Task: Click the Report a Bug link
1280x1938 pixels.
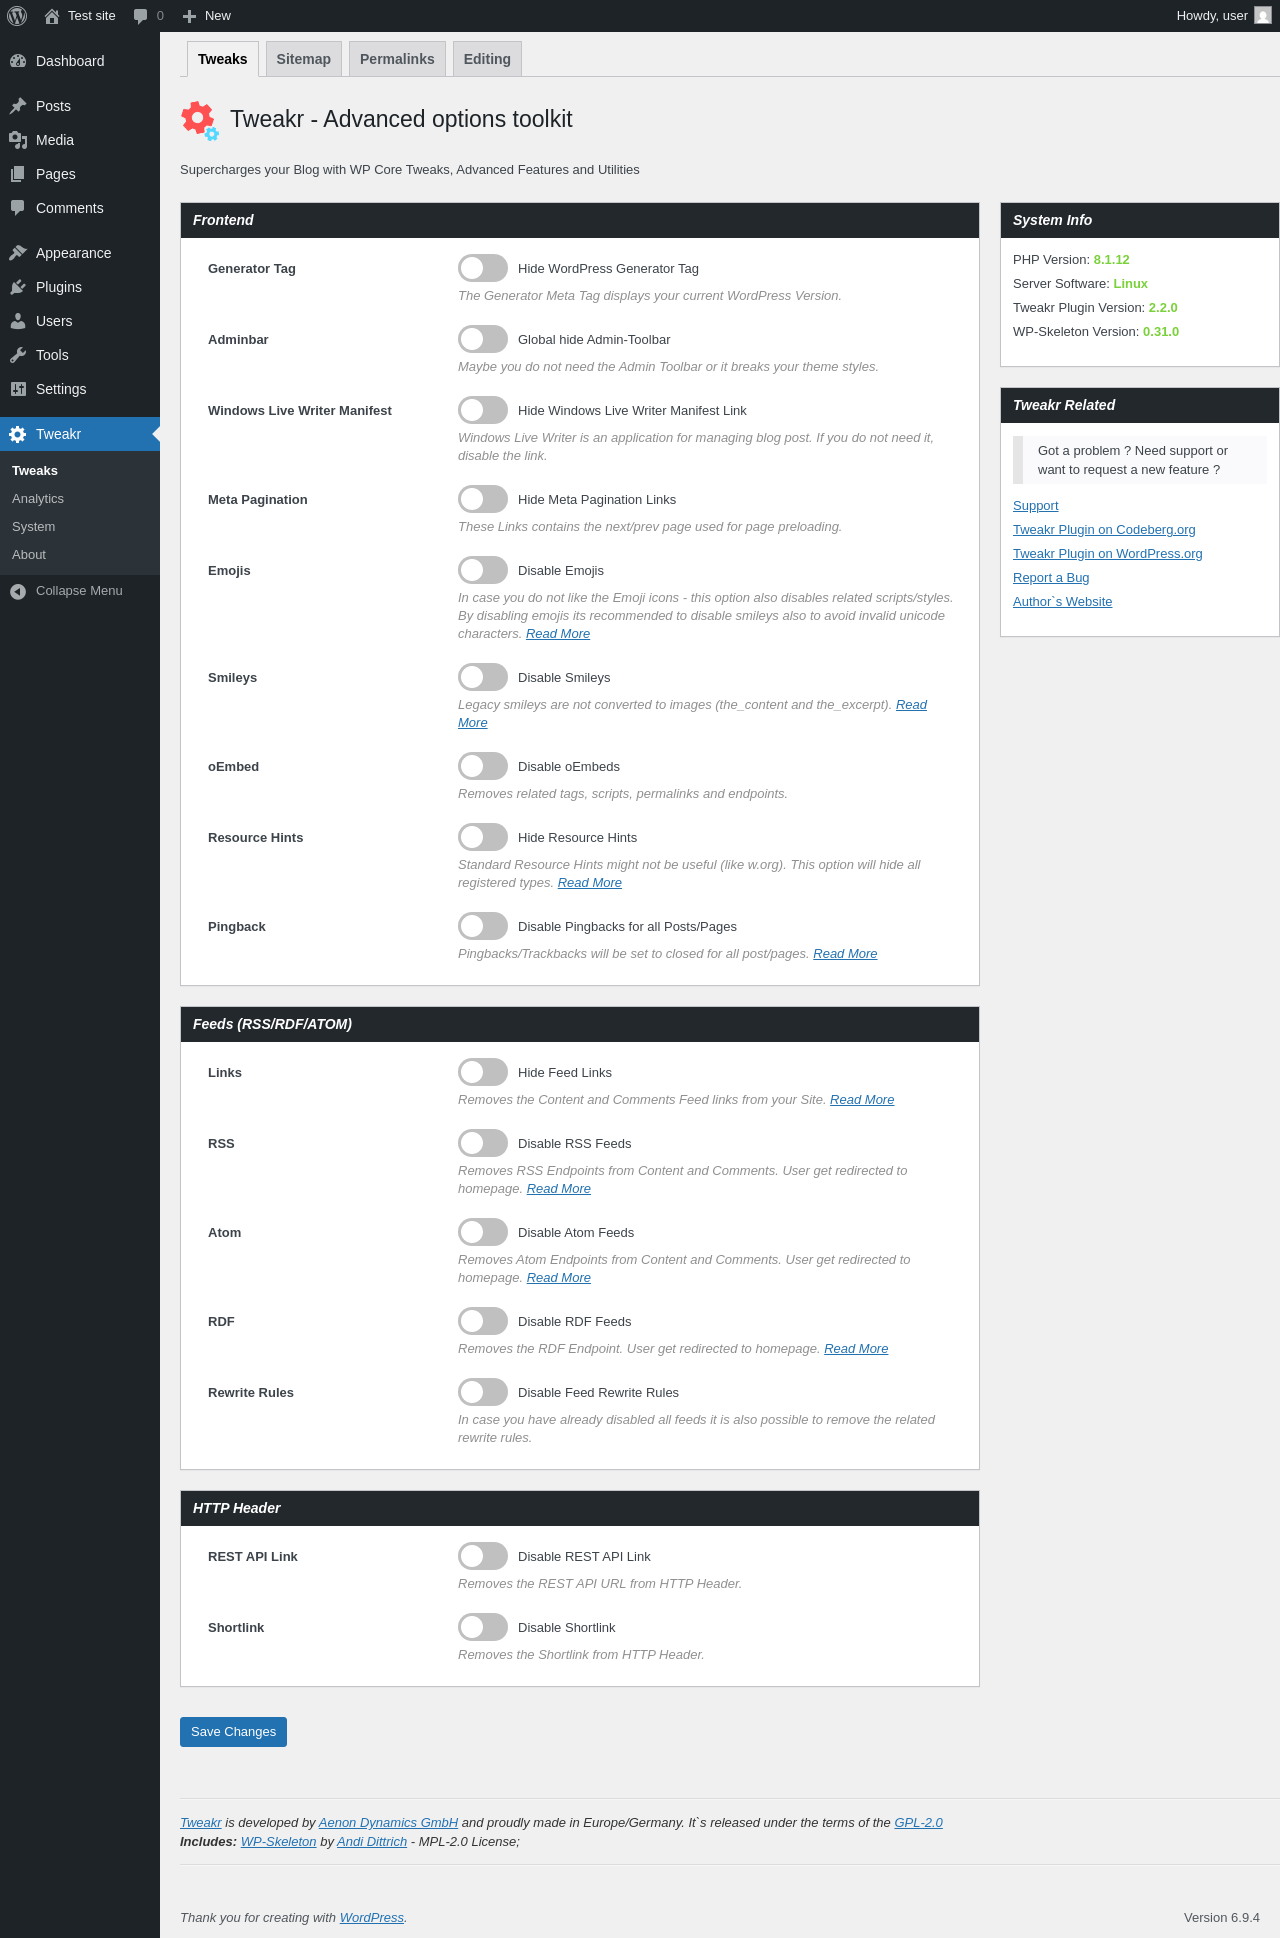Action: (1051, 578)
